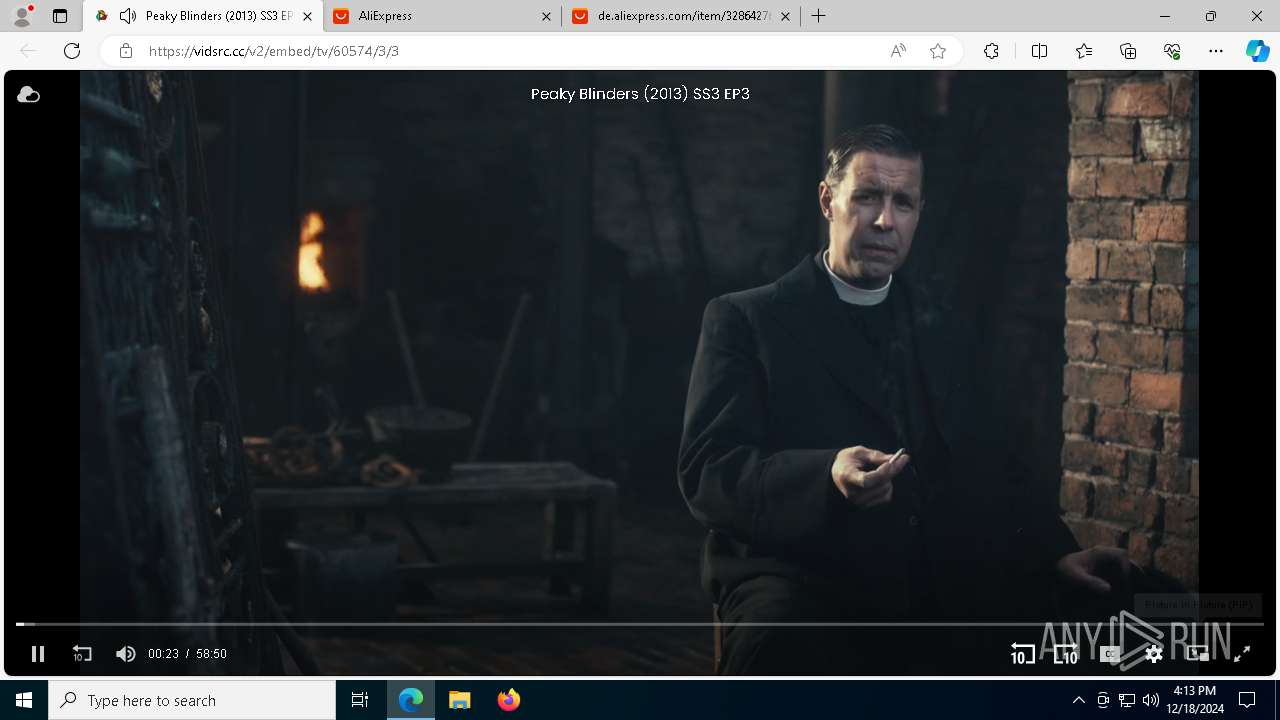This screenshot has width=1280, height=720.
Task: Open the Favorites list
Action: tap(1084, 51)
